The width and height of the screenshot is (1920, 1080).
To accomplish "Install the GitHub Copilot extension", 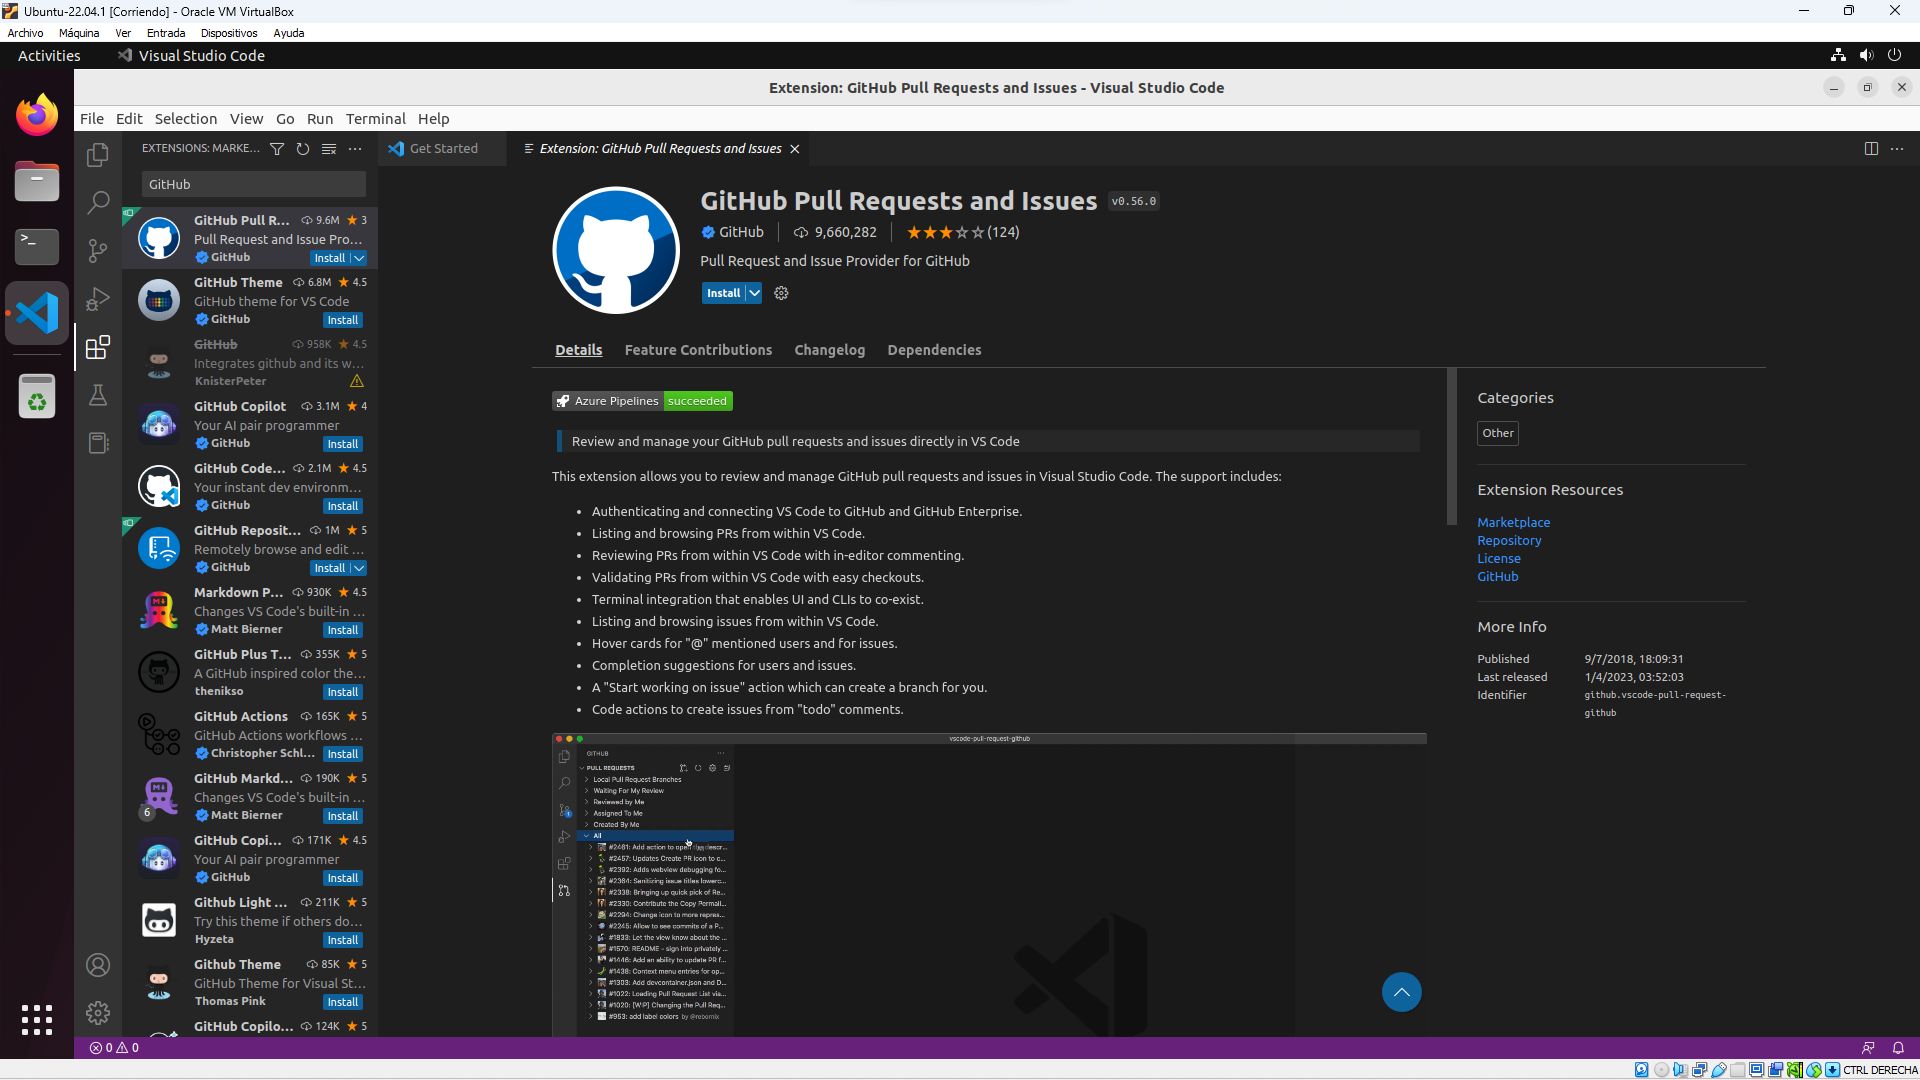I will click(342, 444).
